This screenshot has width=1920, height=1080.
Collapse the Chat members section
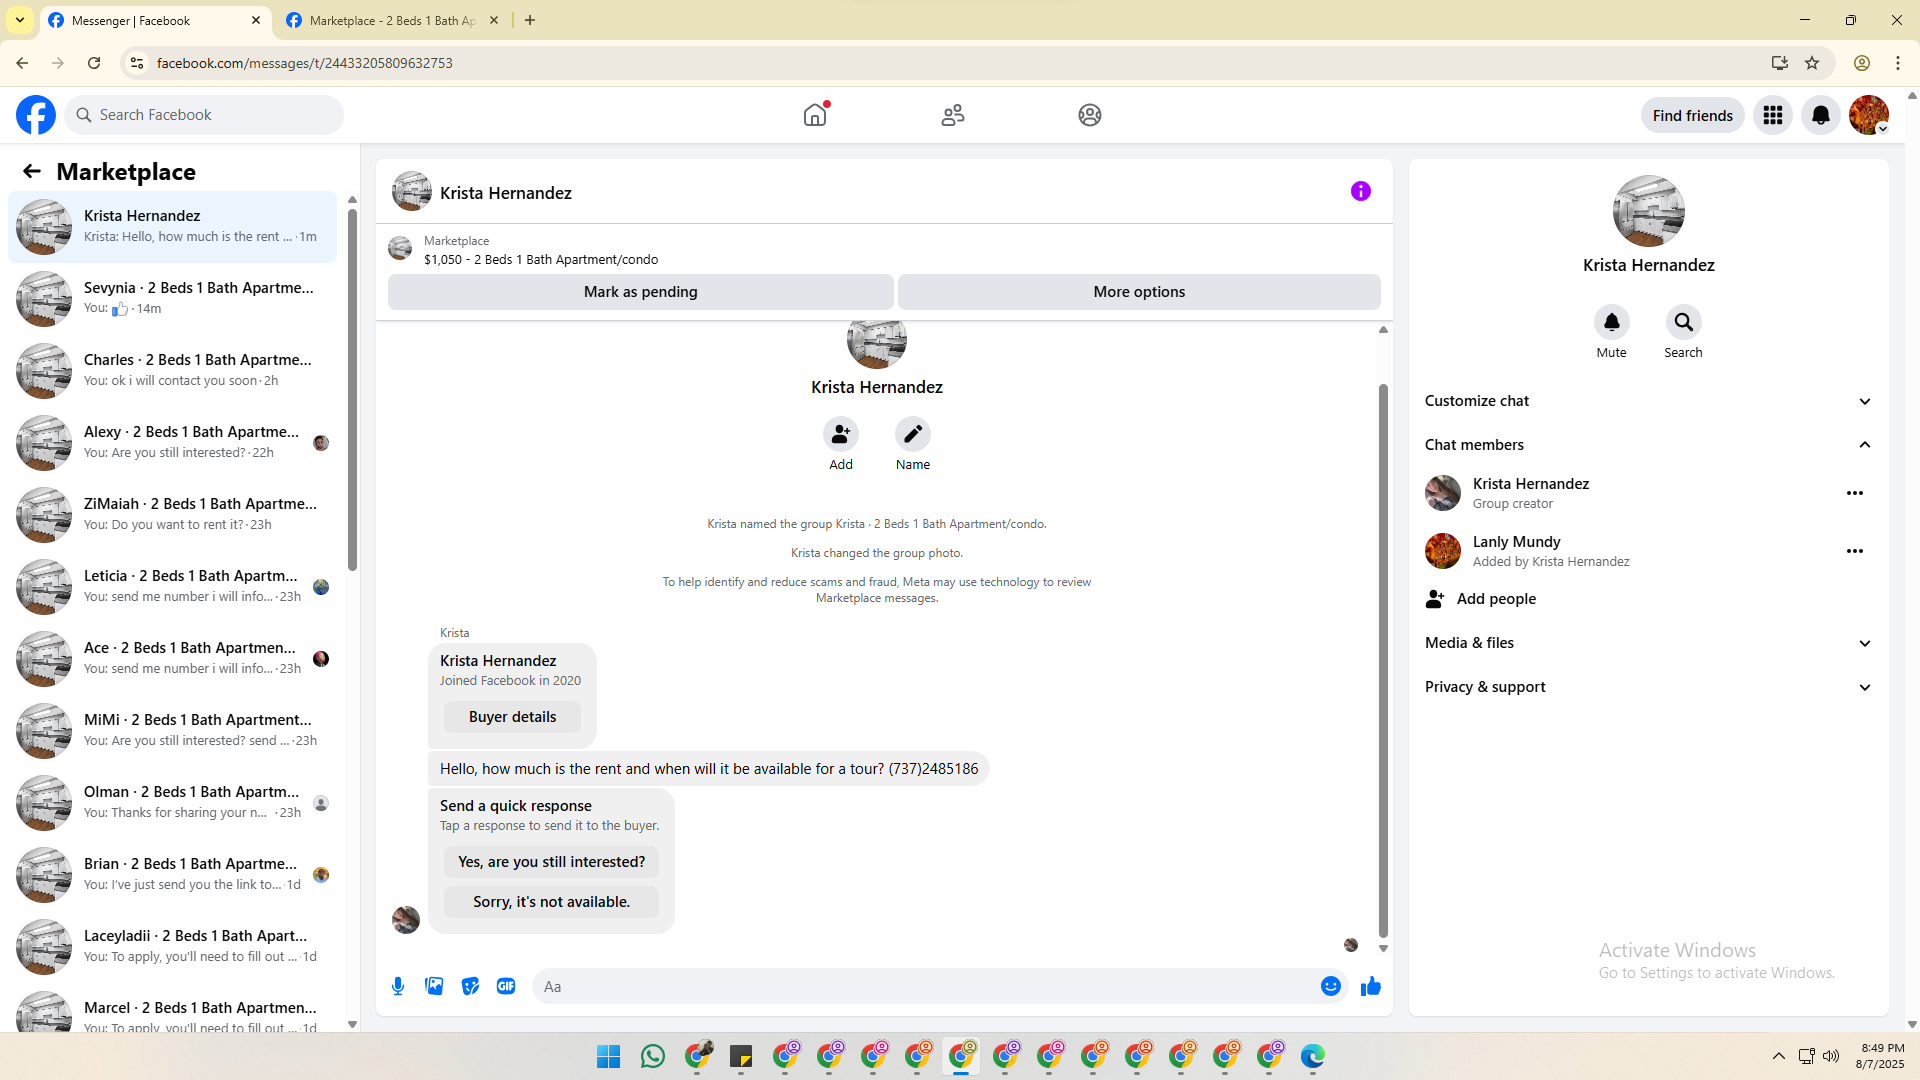[1649, 445]
